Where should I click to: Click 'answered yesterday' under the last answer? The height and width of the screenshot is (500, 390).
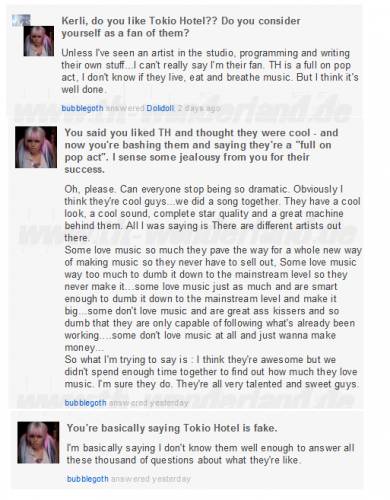(151, 479)
